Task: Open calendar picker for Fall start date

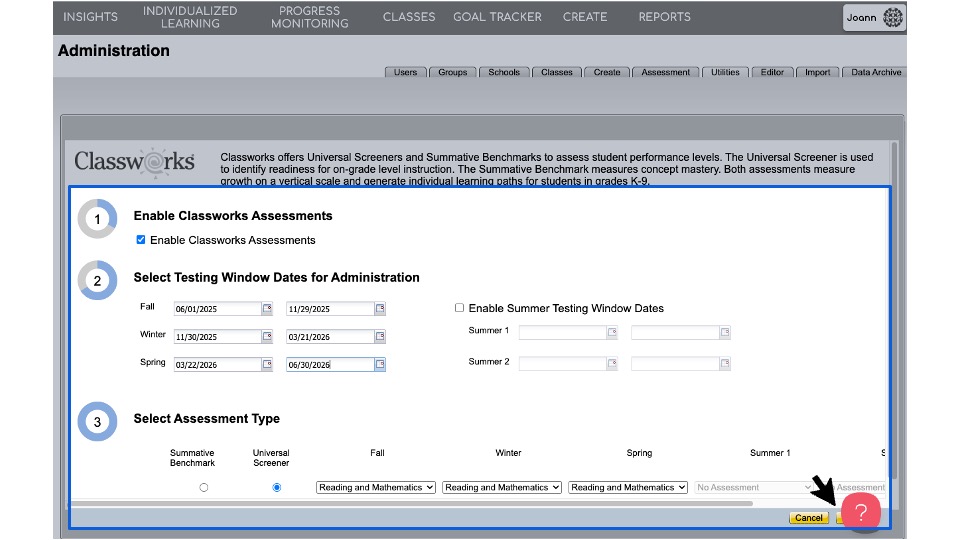Action: point(267,309)
